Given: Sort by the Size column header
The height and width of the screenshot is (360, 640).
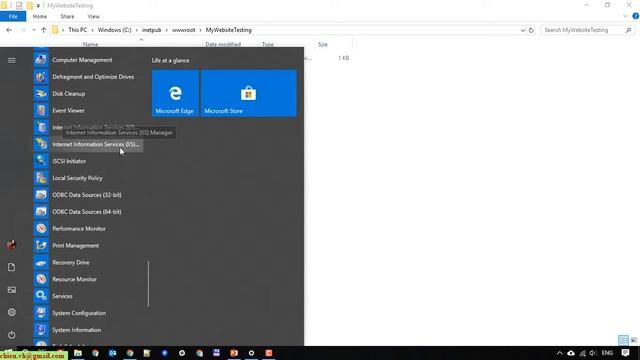Looking at the screenshot, I should coord(323,44).
